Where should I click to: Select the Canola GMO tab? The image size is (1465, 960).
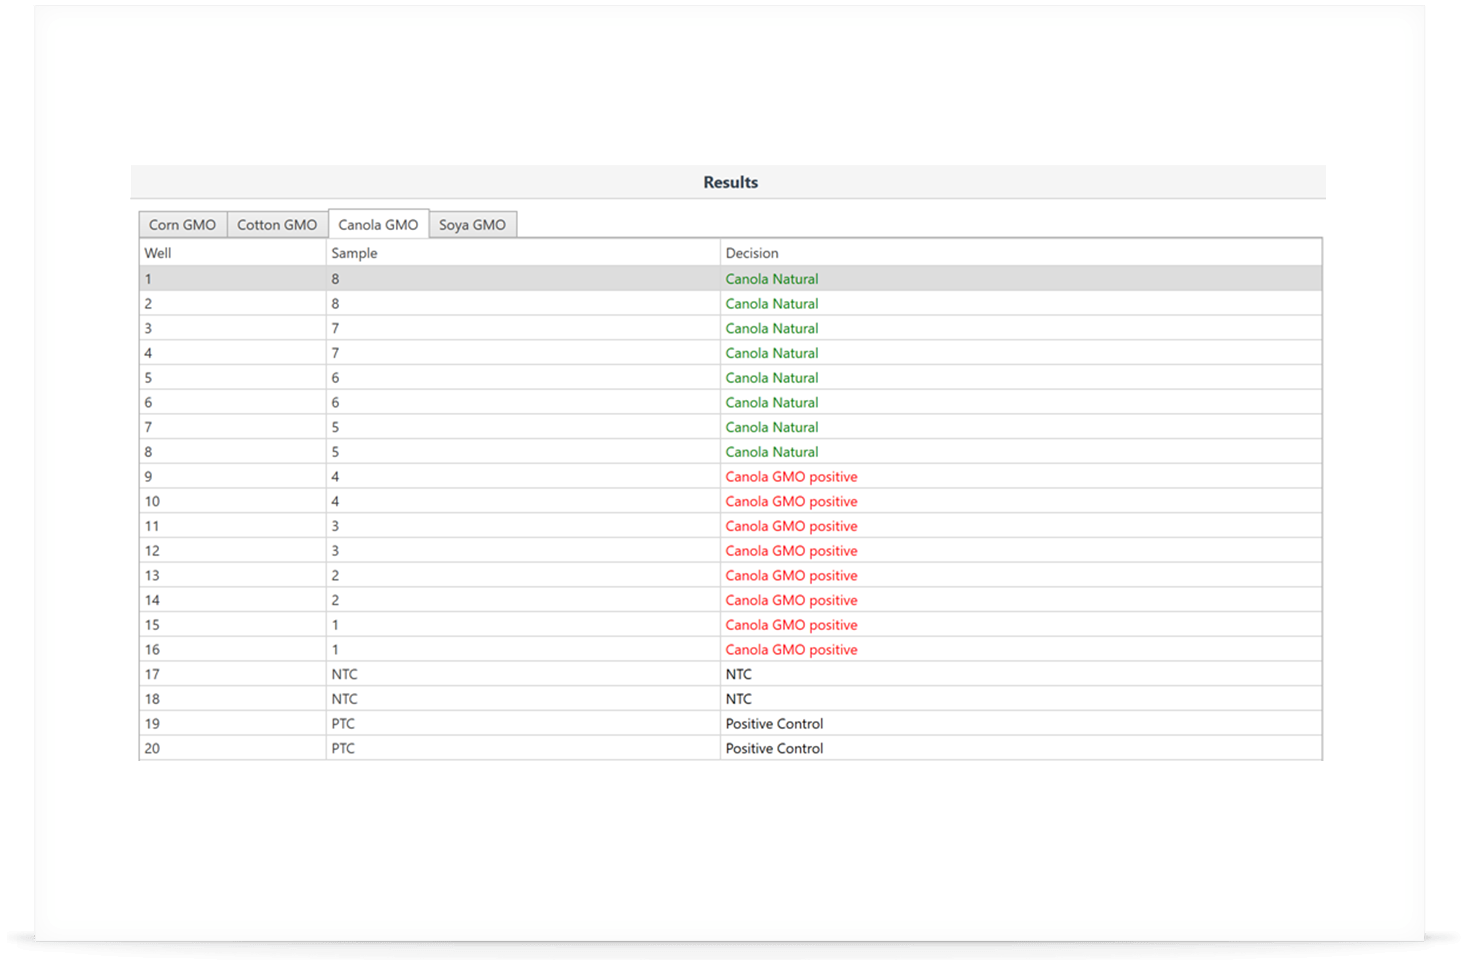pos(378,225)
